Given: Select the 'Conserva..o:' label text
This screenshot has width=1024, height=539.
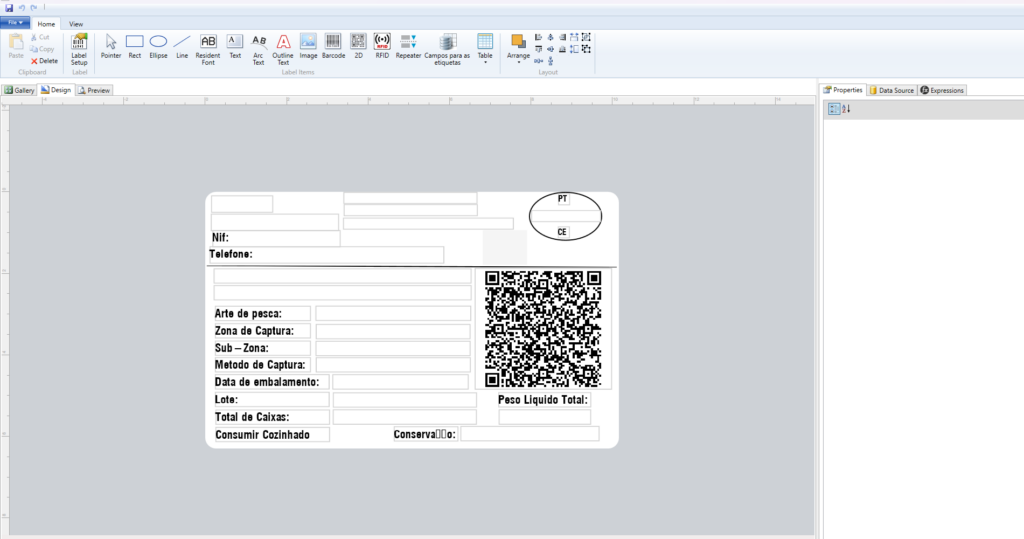Looking at the screenshot, I should pyautogui.click(x=425, y=434).
